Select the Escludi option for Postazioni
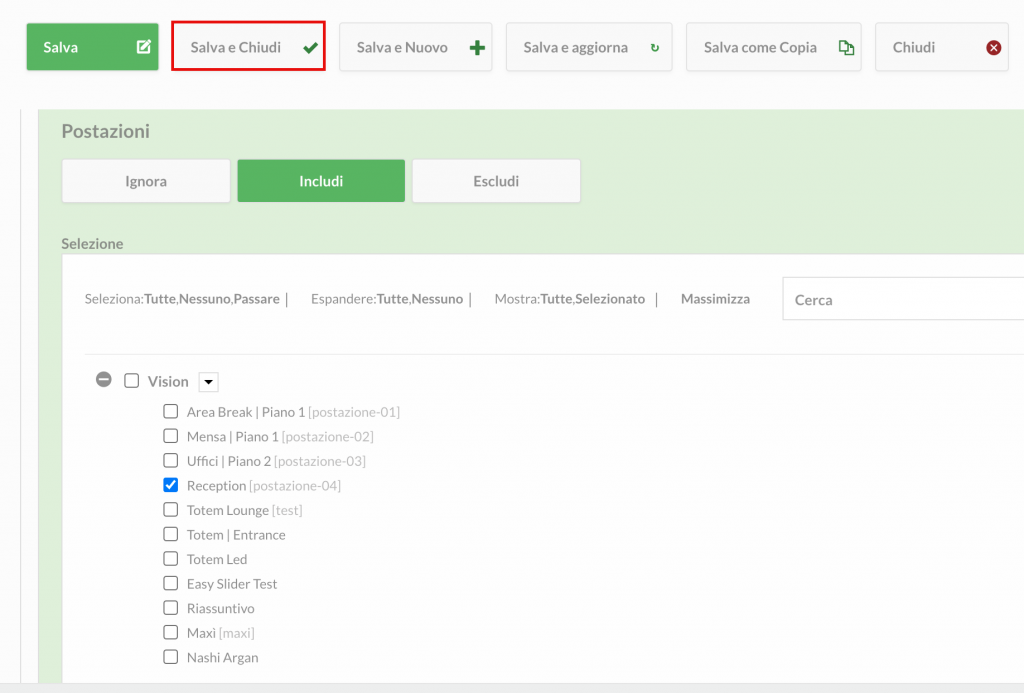 [x=496, y=181]
